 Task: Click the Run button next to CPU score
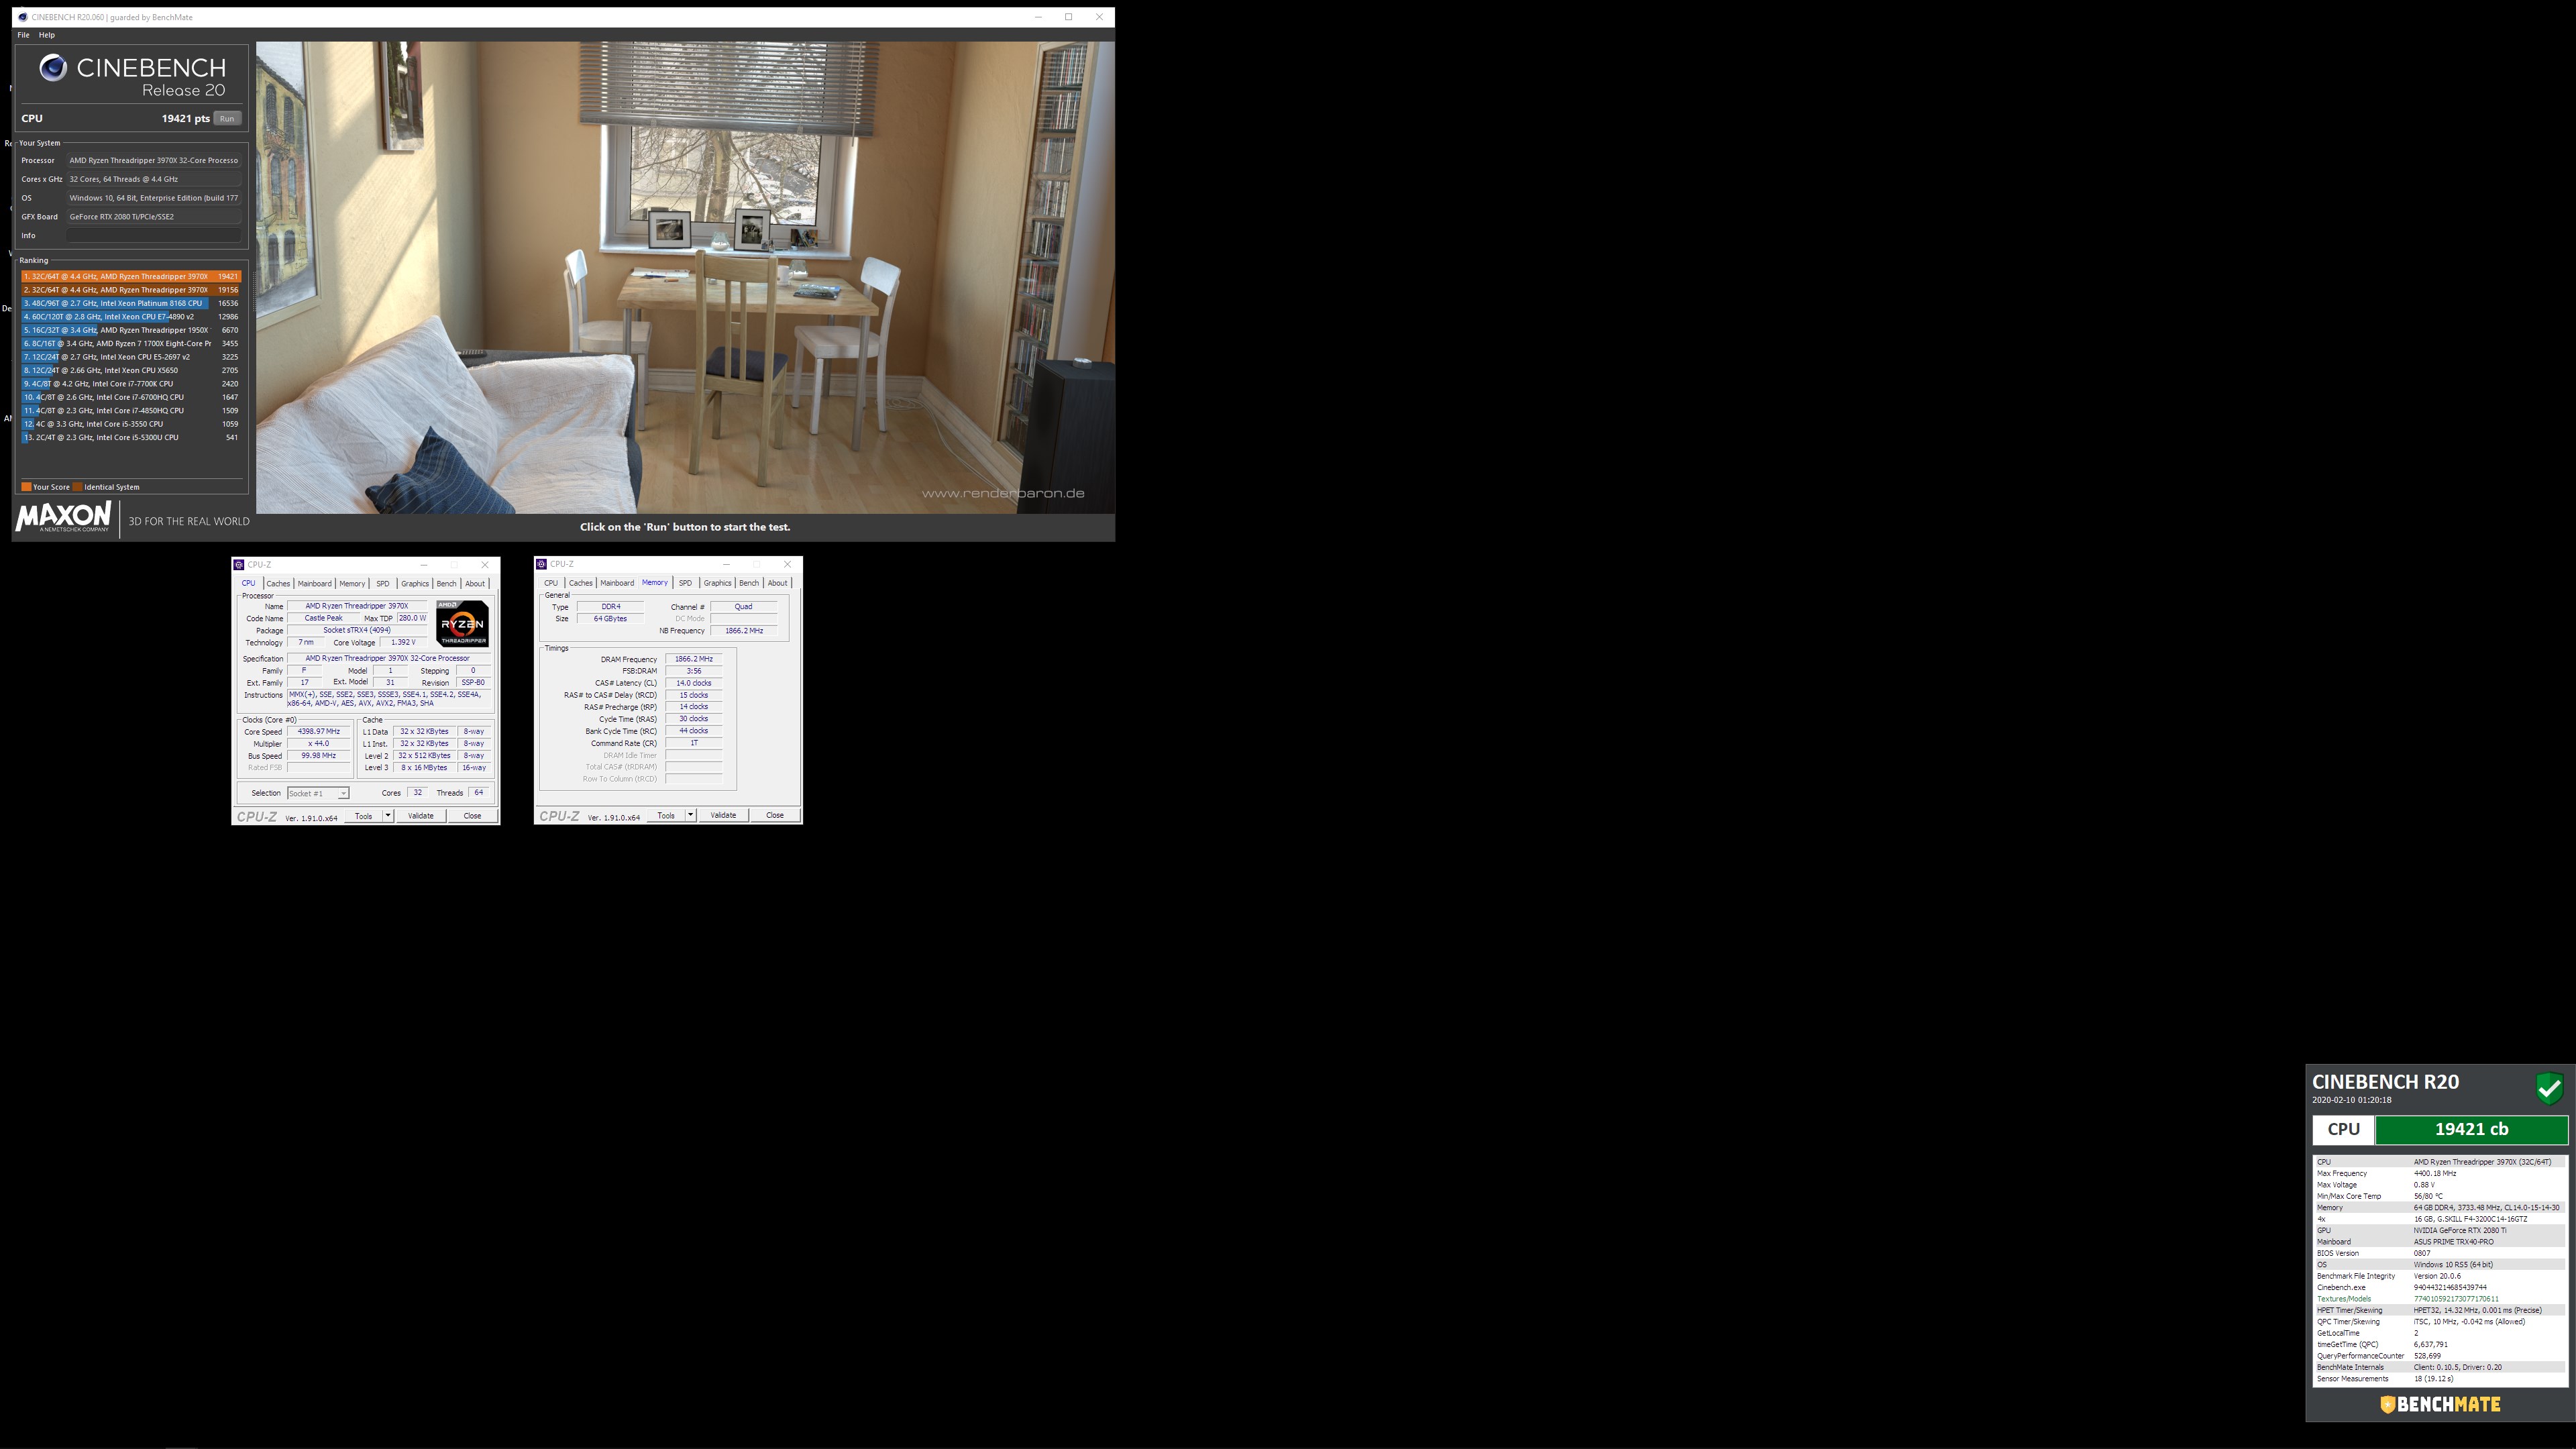tap(227, 118)
